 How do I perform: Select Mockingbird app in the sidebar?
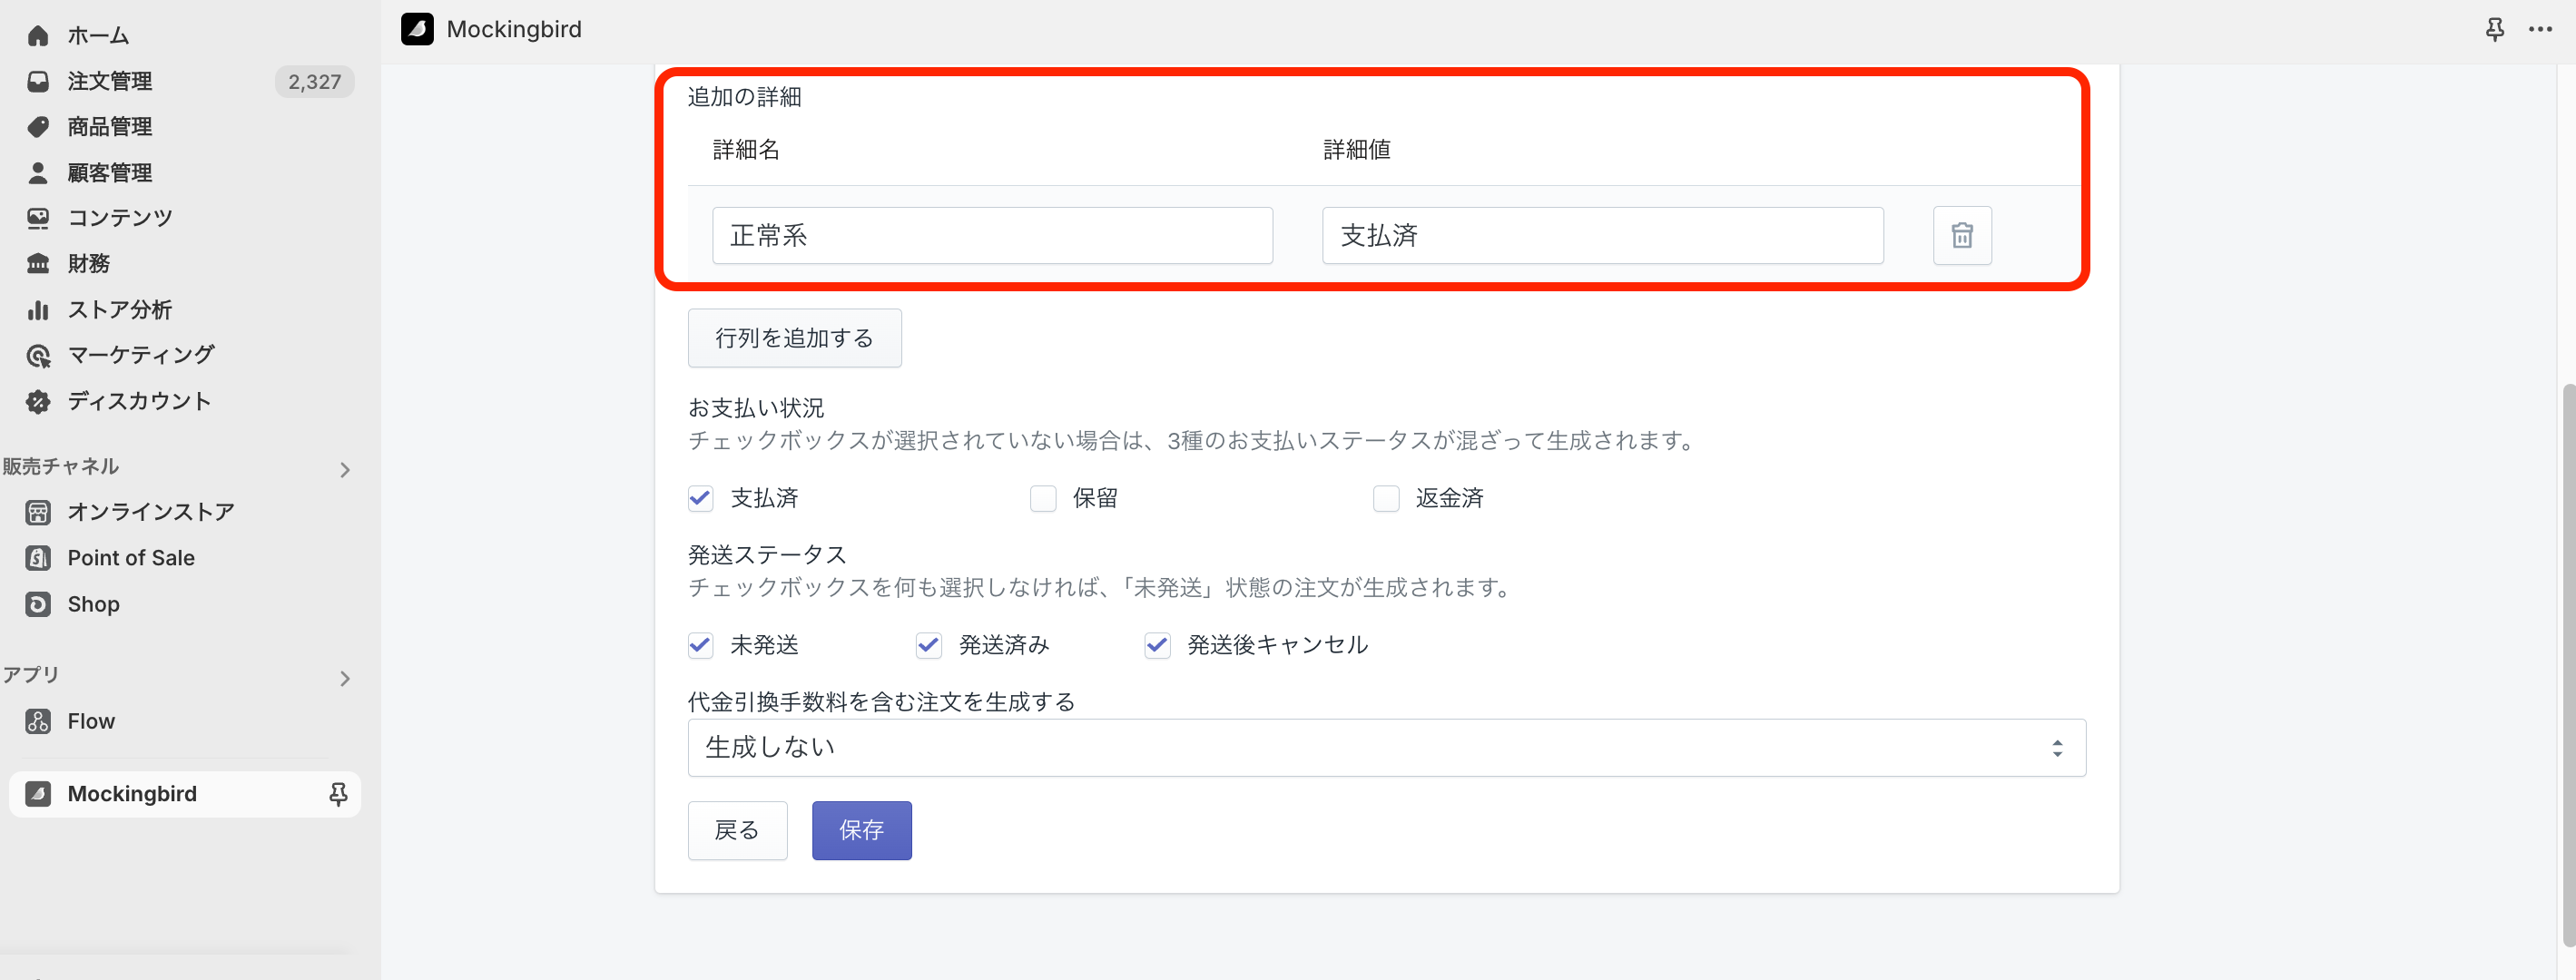coord(185,794)
